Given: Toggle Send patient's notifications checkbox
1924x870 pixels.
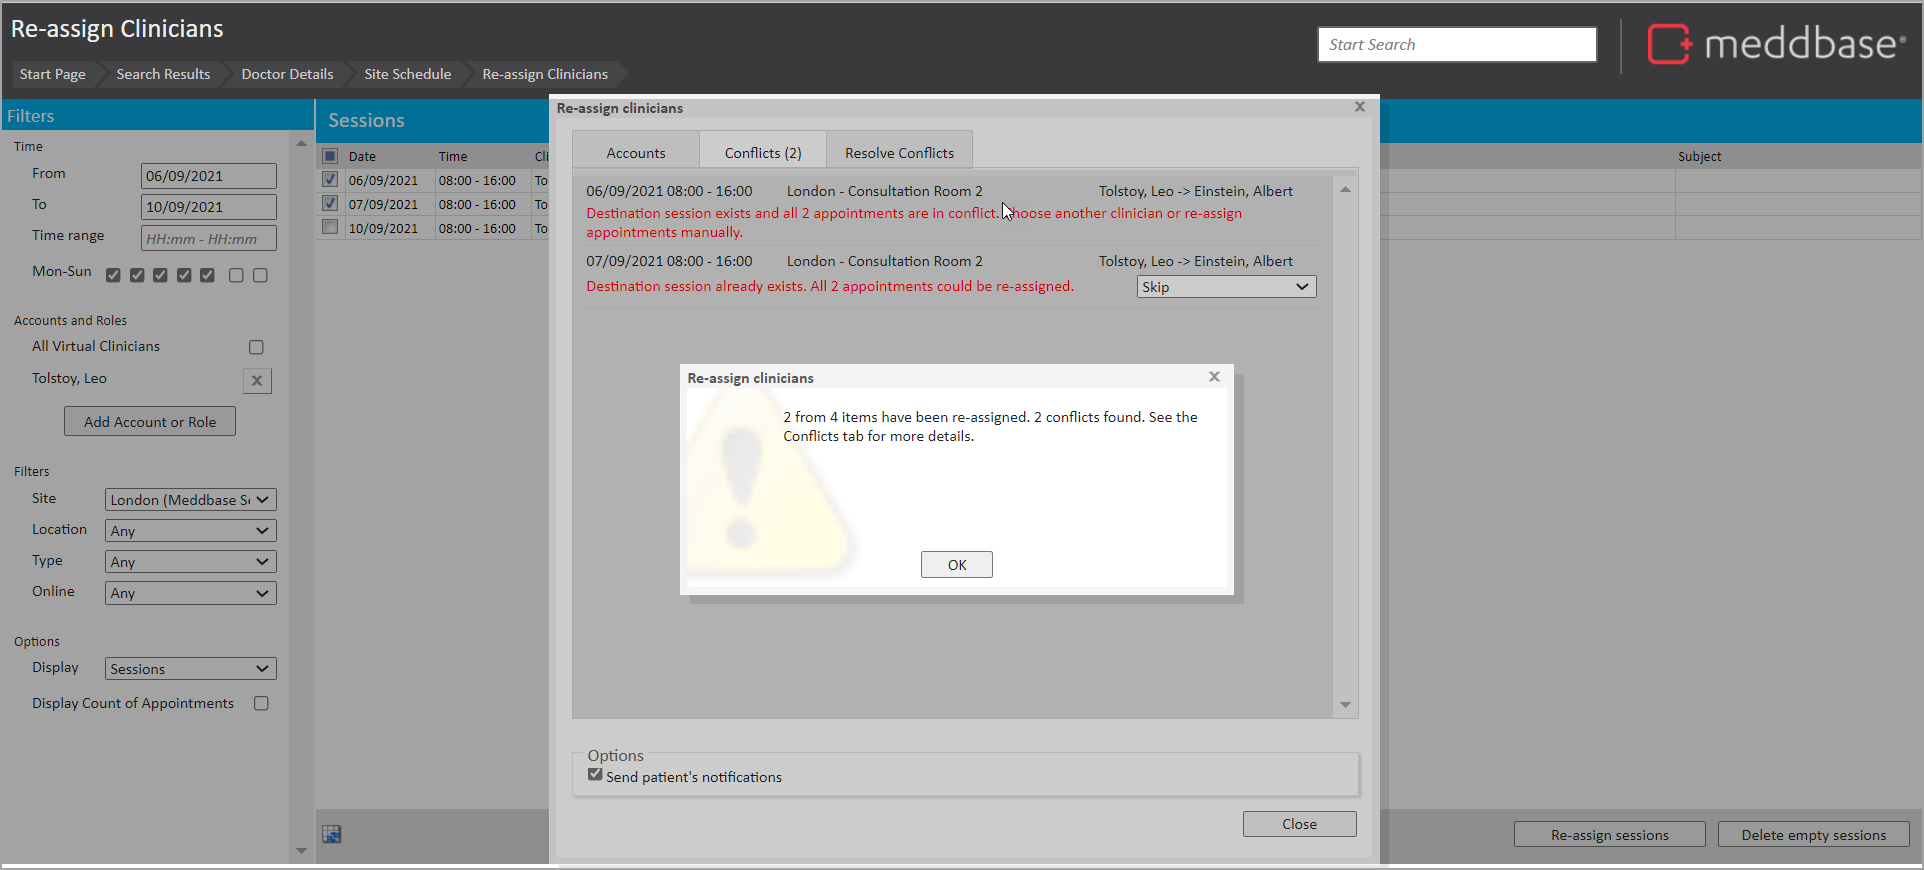Looking at the screenshot, I should point(596,775).
